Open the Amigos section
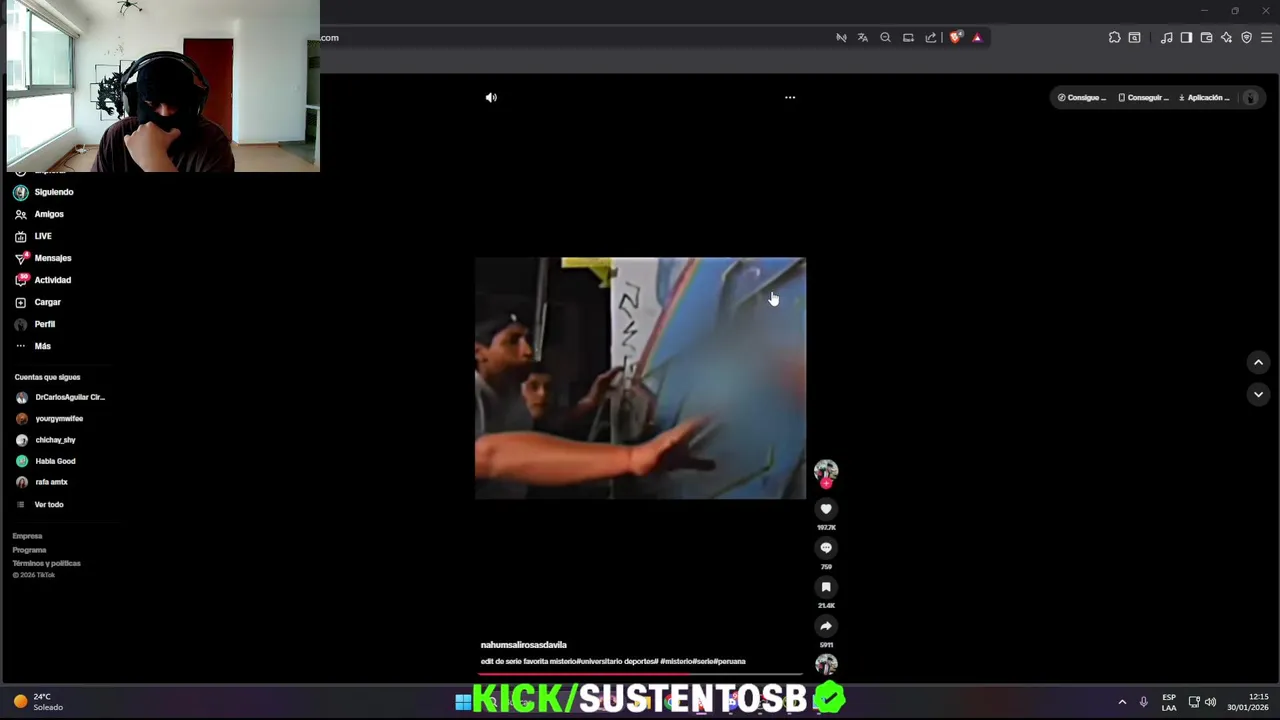 (x=39, y=214)
